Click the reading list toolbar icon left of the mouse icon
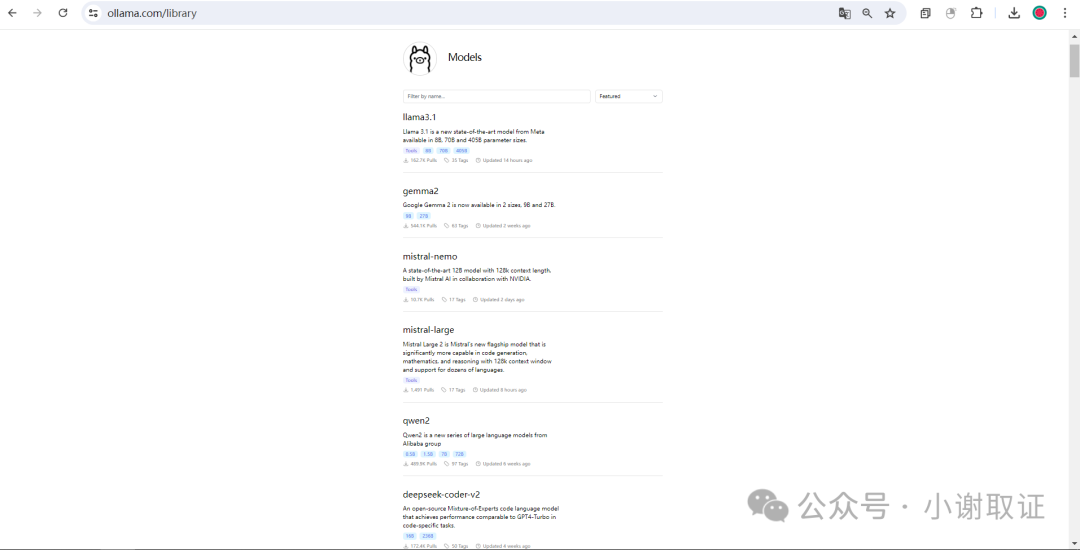This screenshot has height=550, width=1080. pyautogui.click(x=925, y=13)
